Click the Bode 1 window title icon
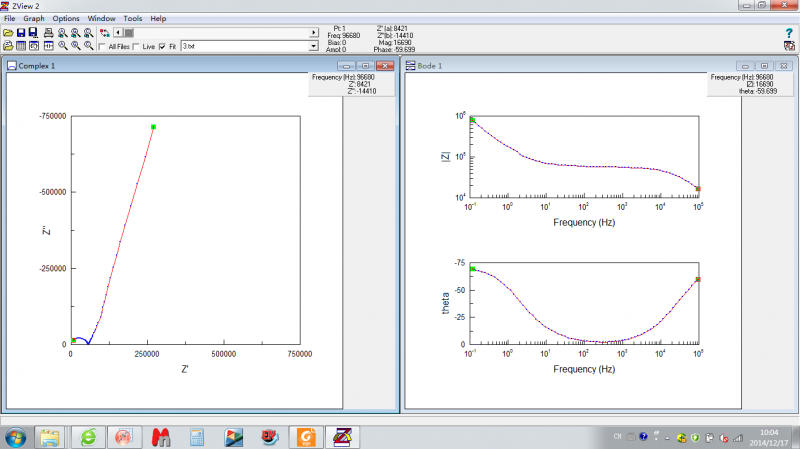 (410, 66)
